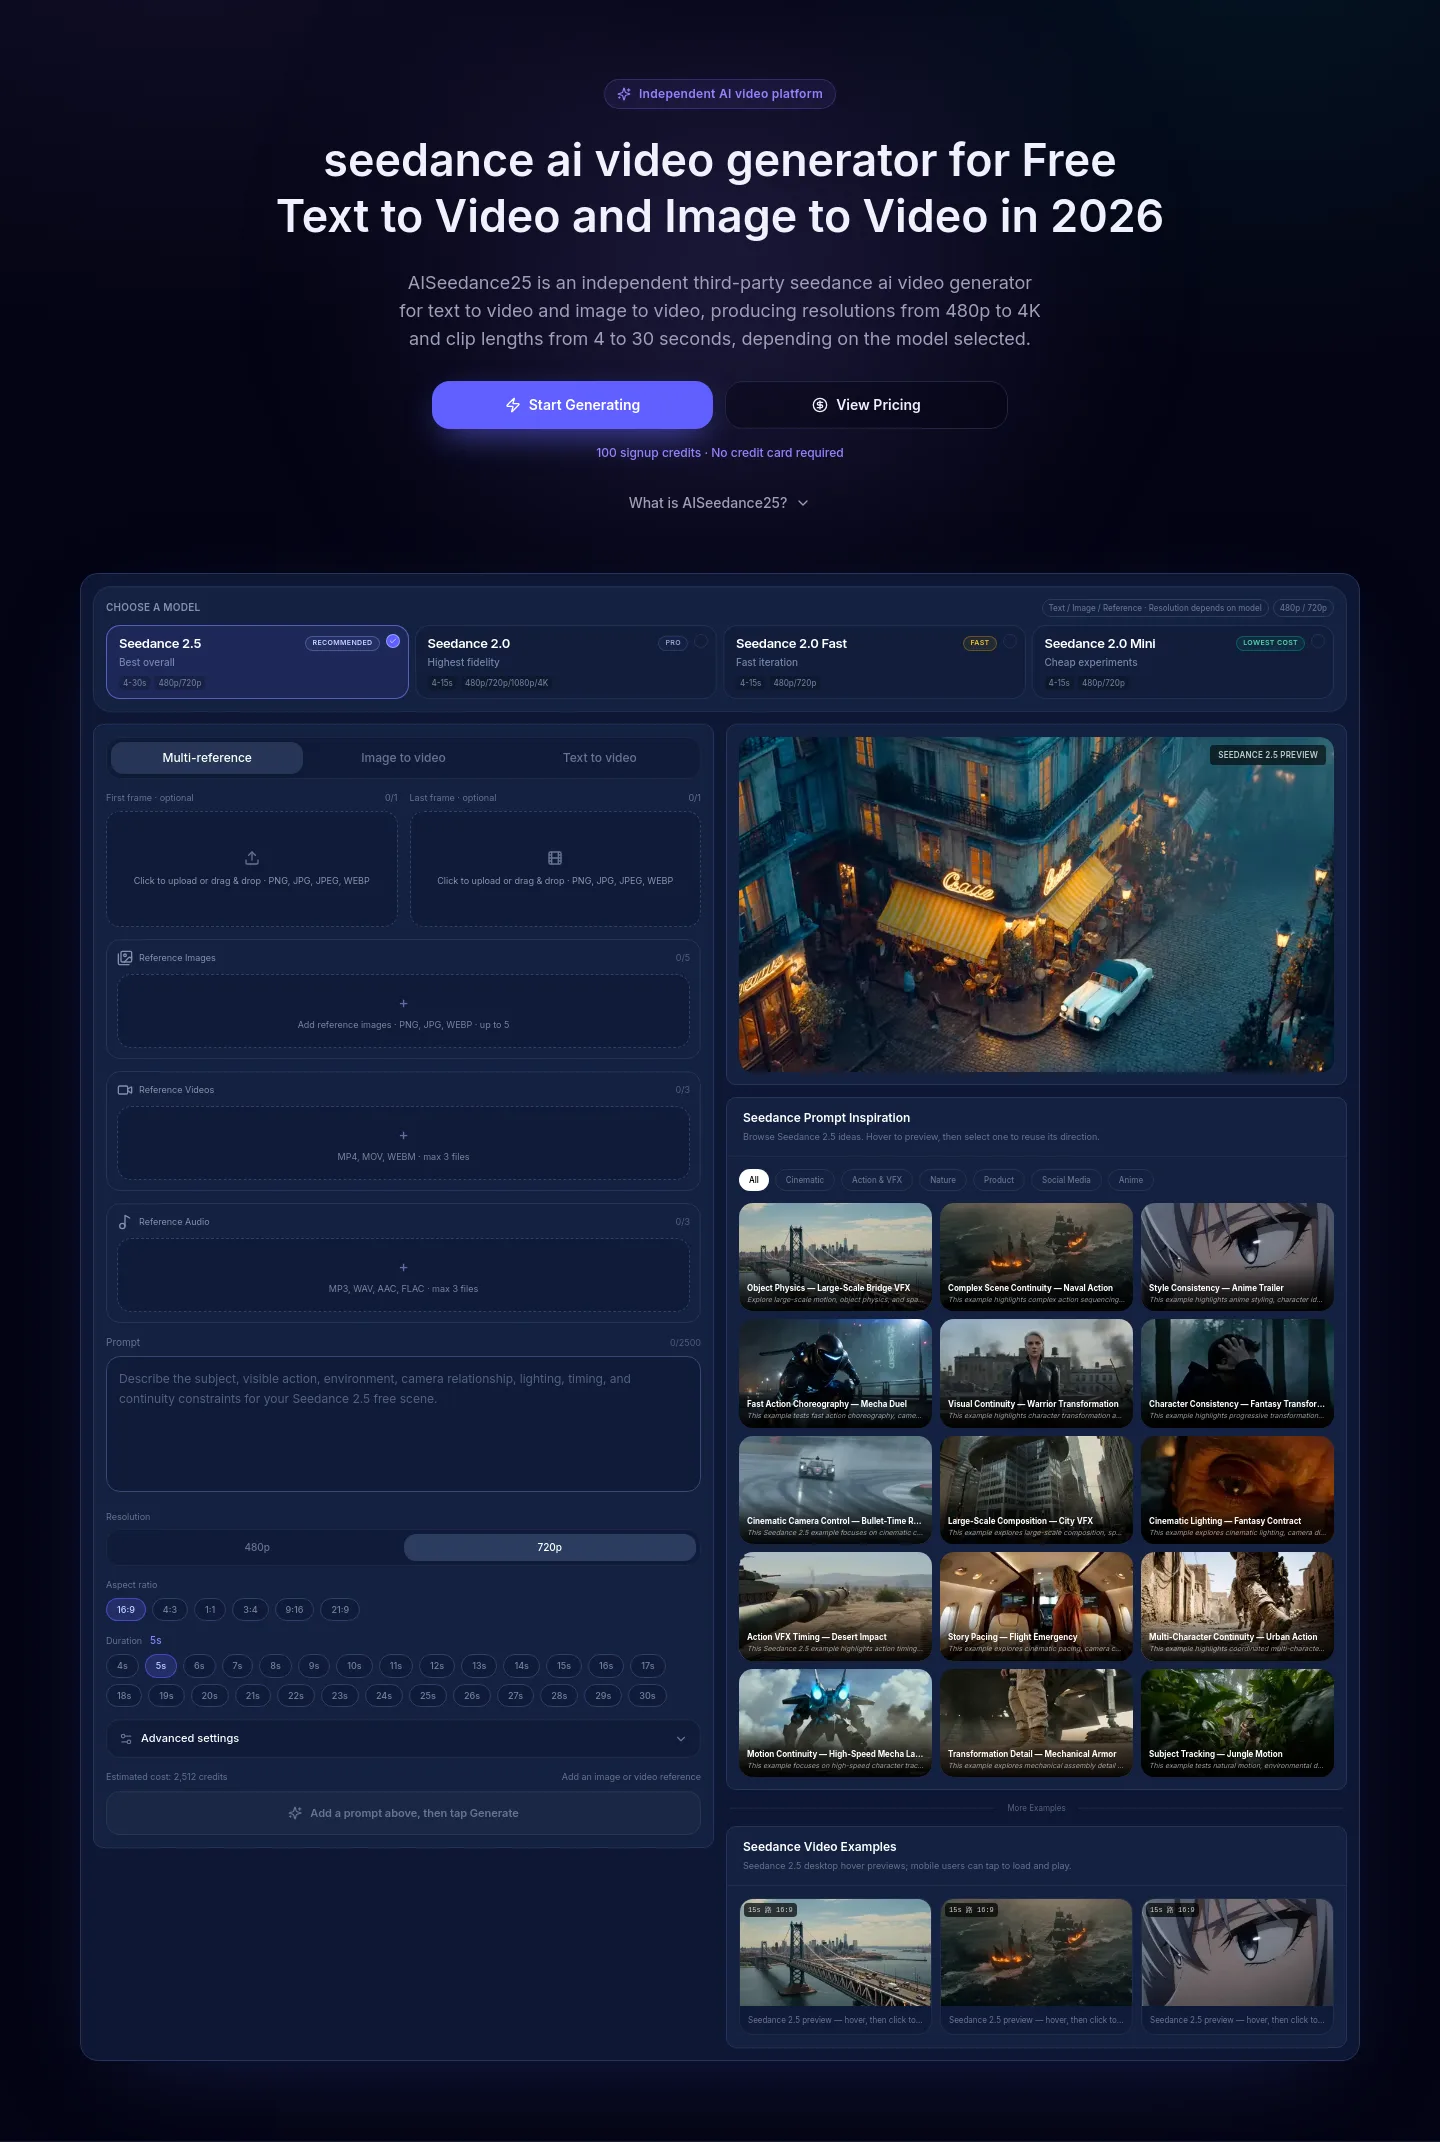Expand Advanced settings chevron

[681, 1739]
